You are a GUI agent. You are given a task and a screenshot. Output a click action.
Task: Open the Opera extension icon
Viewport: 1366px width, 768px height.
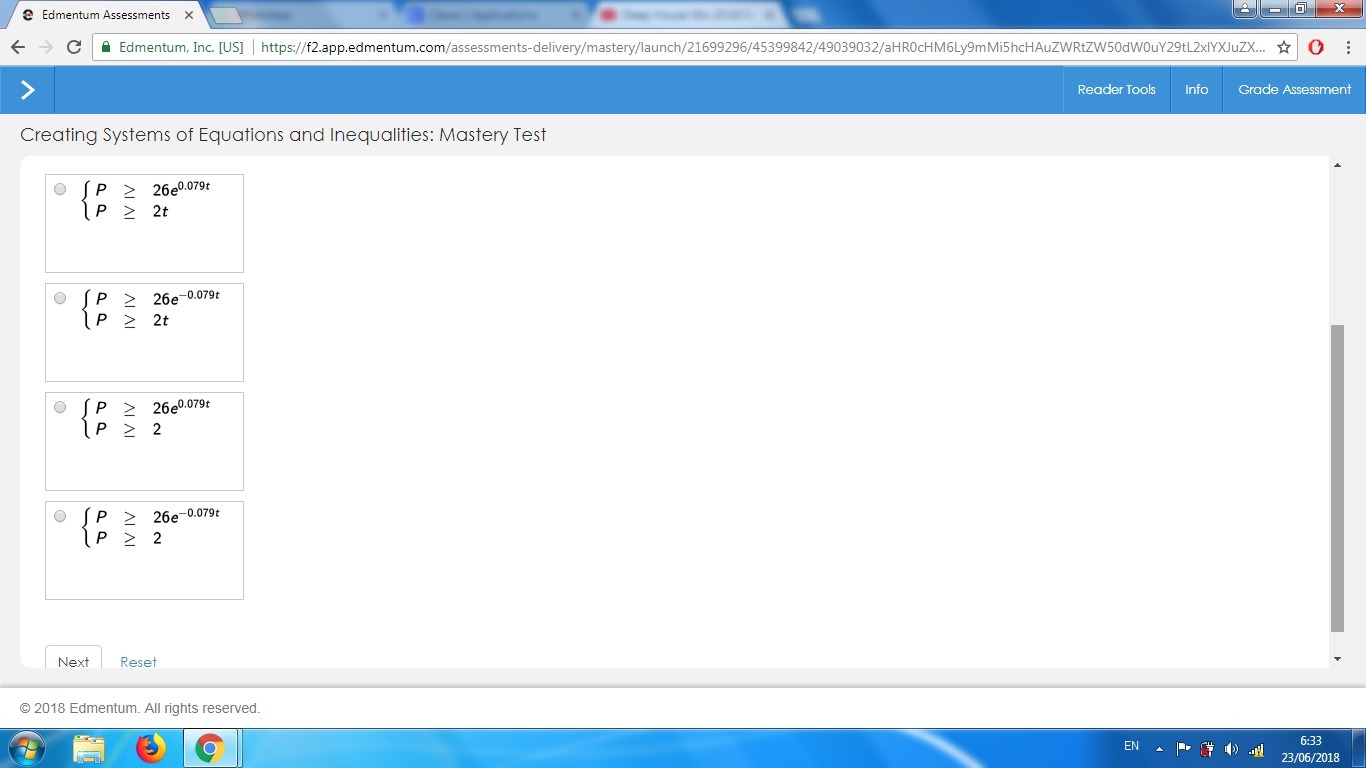pyautogui.click(x=1316, y=47)
